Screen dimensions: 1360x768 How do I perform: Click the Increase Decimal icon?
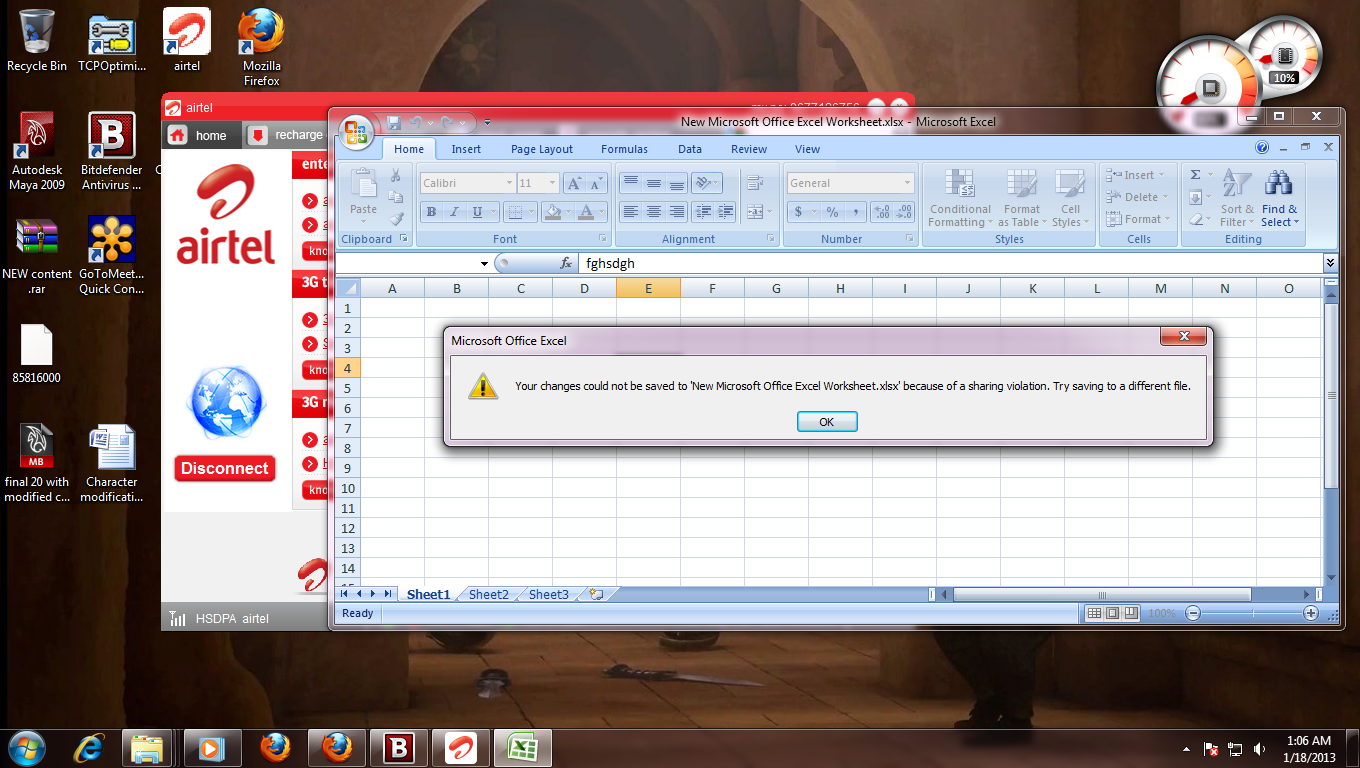(881, 211)
